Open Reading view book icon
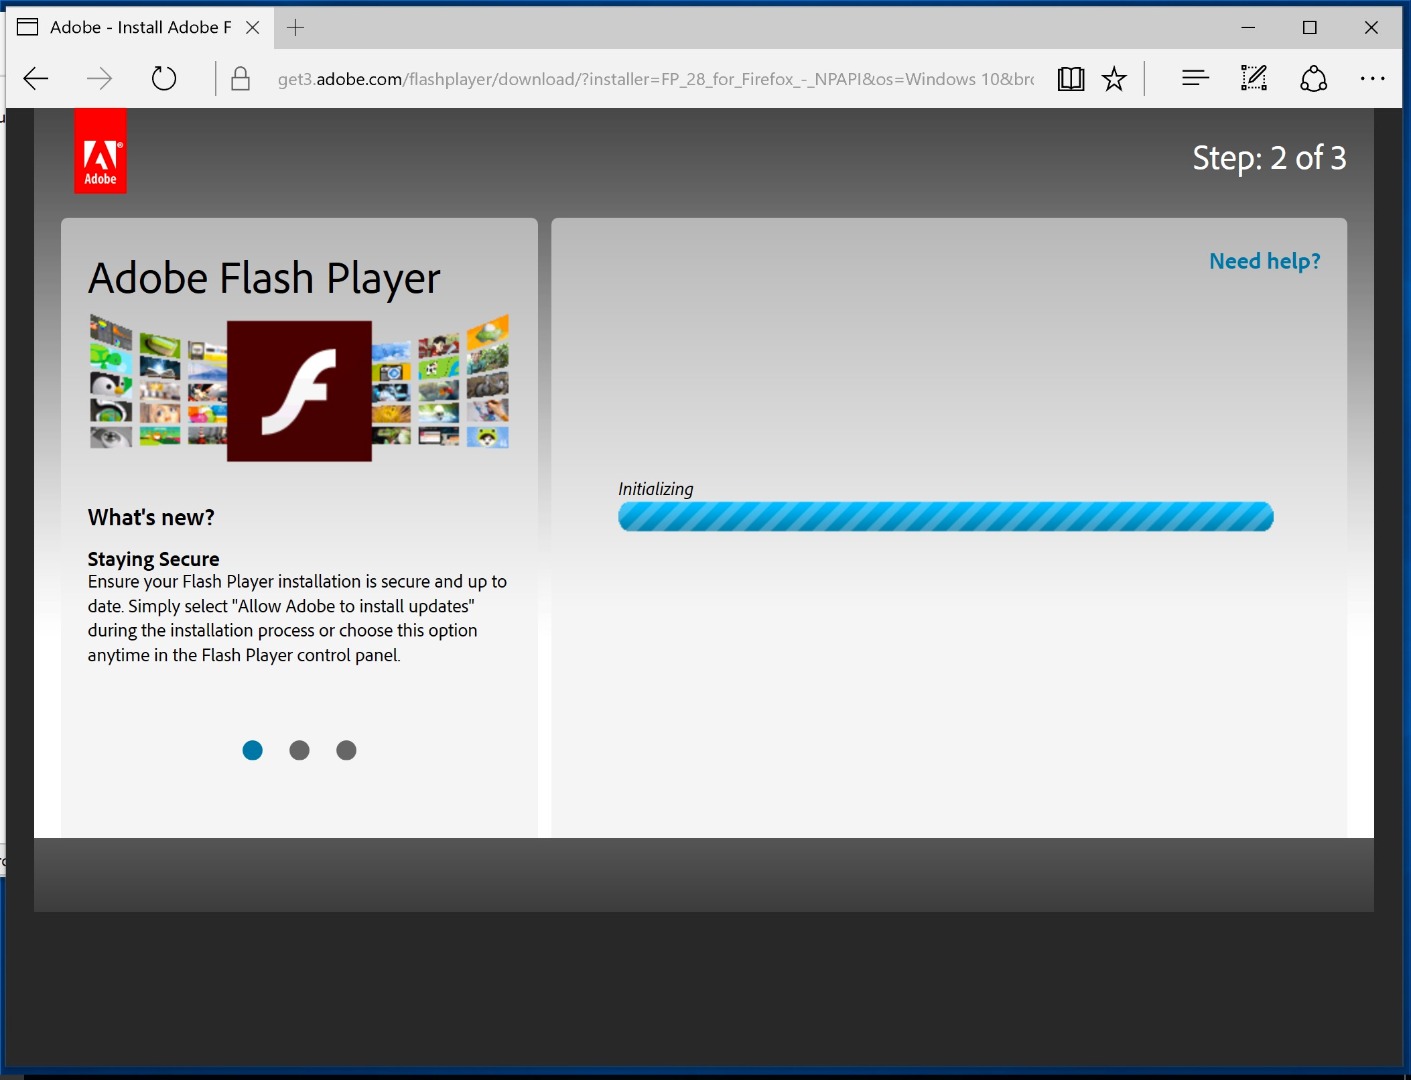Viewport: 1411px width, 1080px height. point(1071,79)
